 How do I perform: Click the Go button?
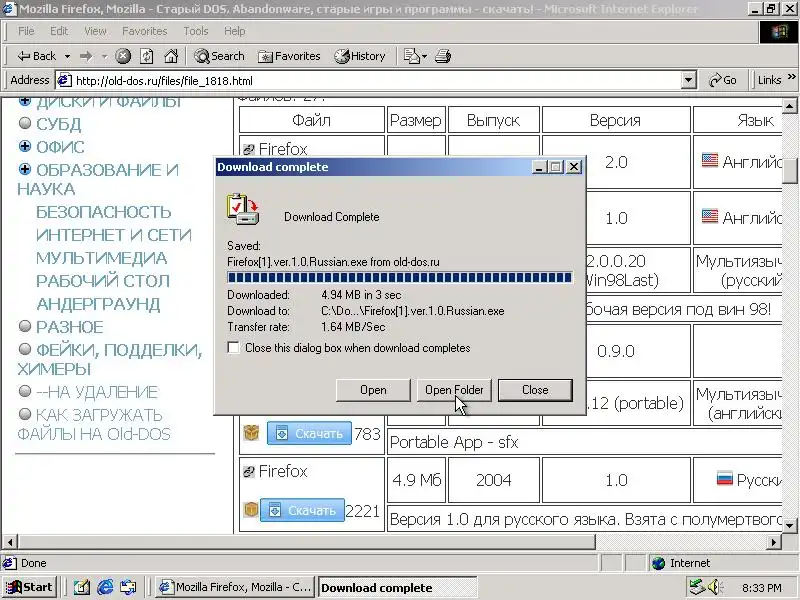click(x=723, y=80)
